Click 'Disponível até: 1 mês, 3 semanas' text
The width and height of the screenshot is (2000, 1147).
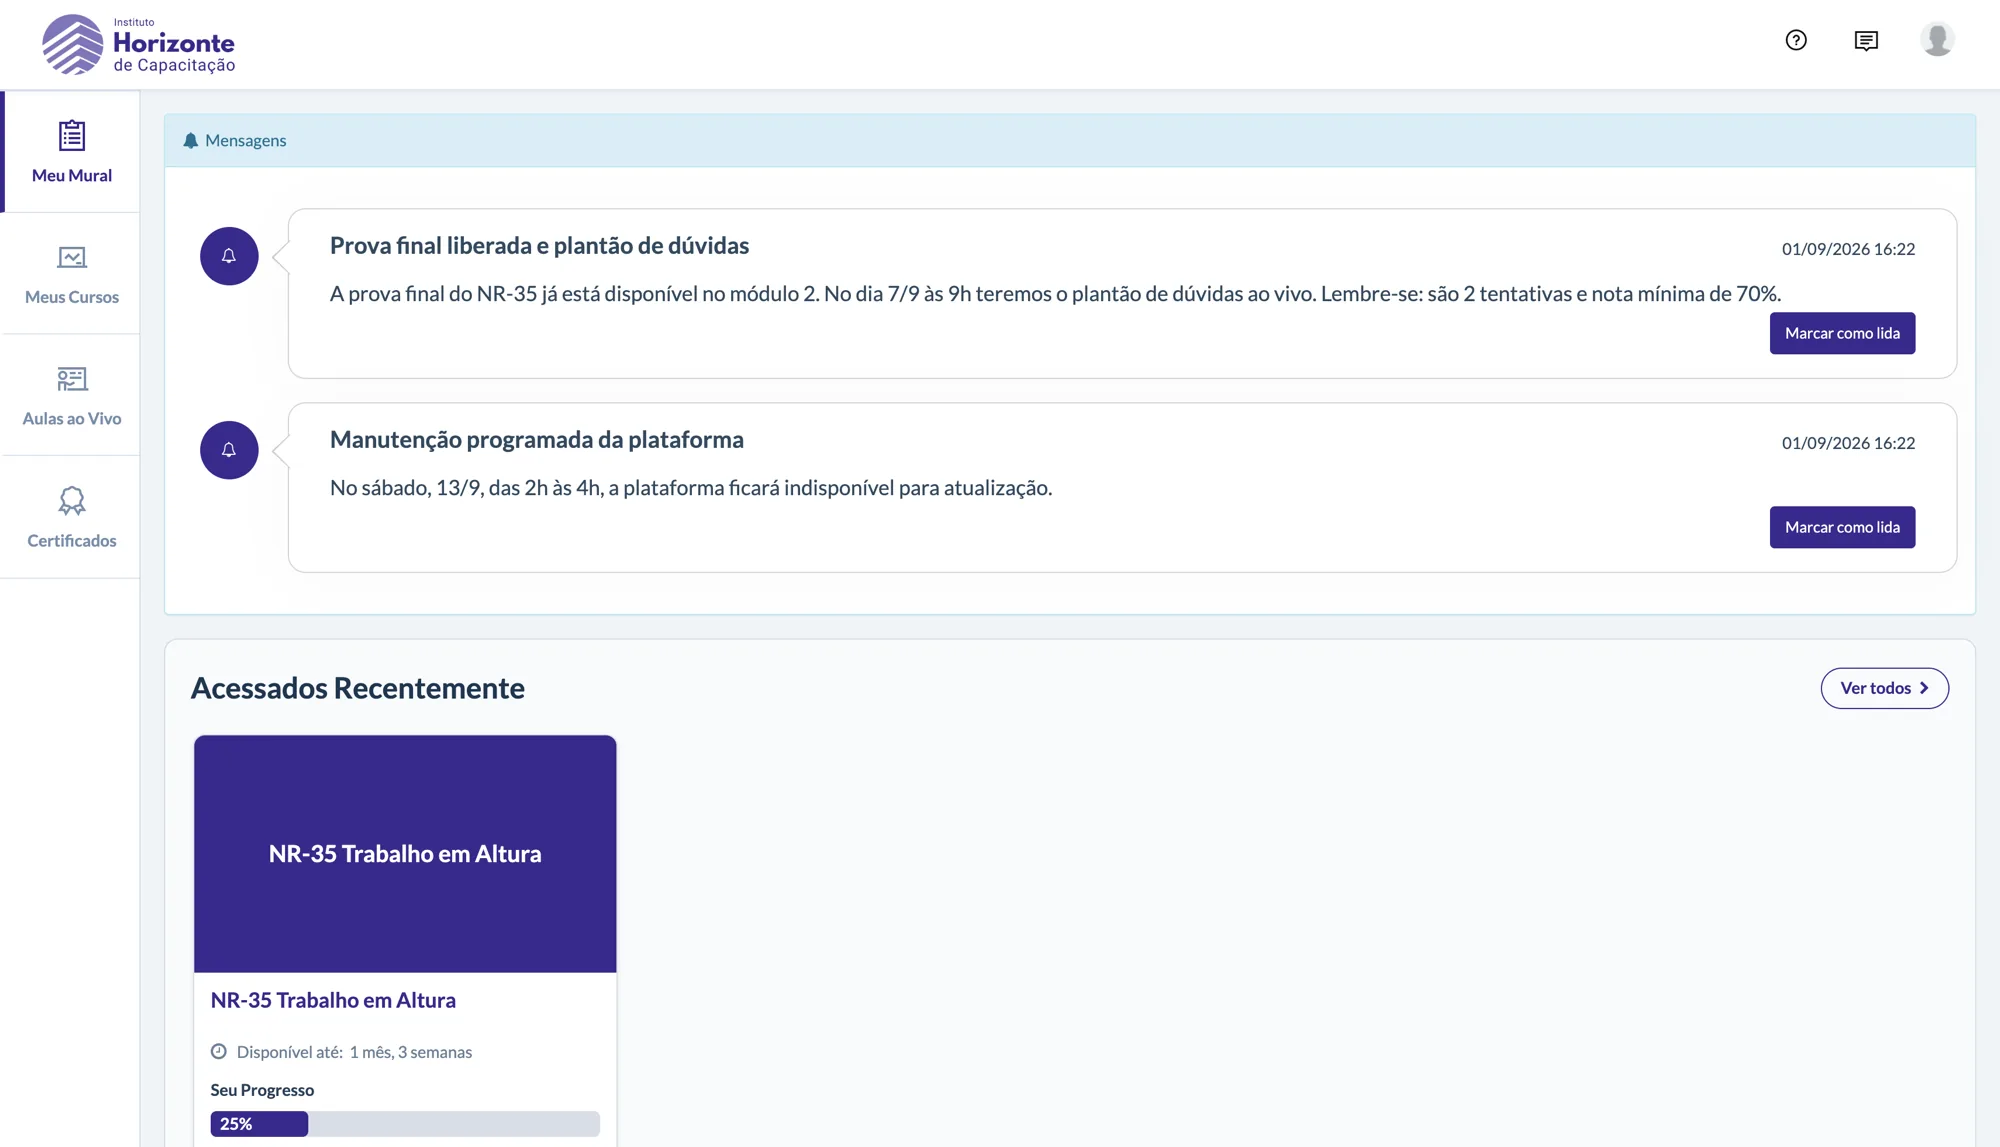(354, 1052)
